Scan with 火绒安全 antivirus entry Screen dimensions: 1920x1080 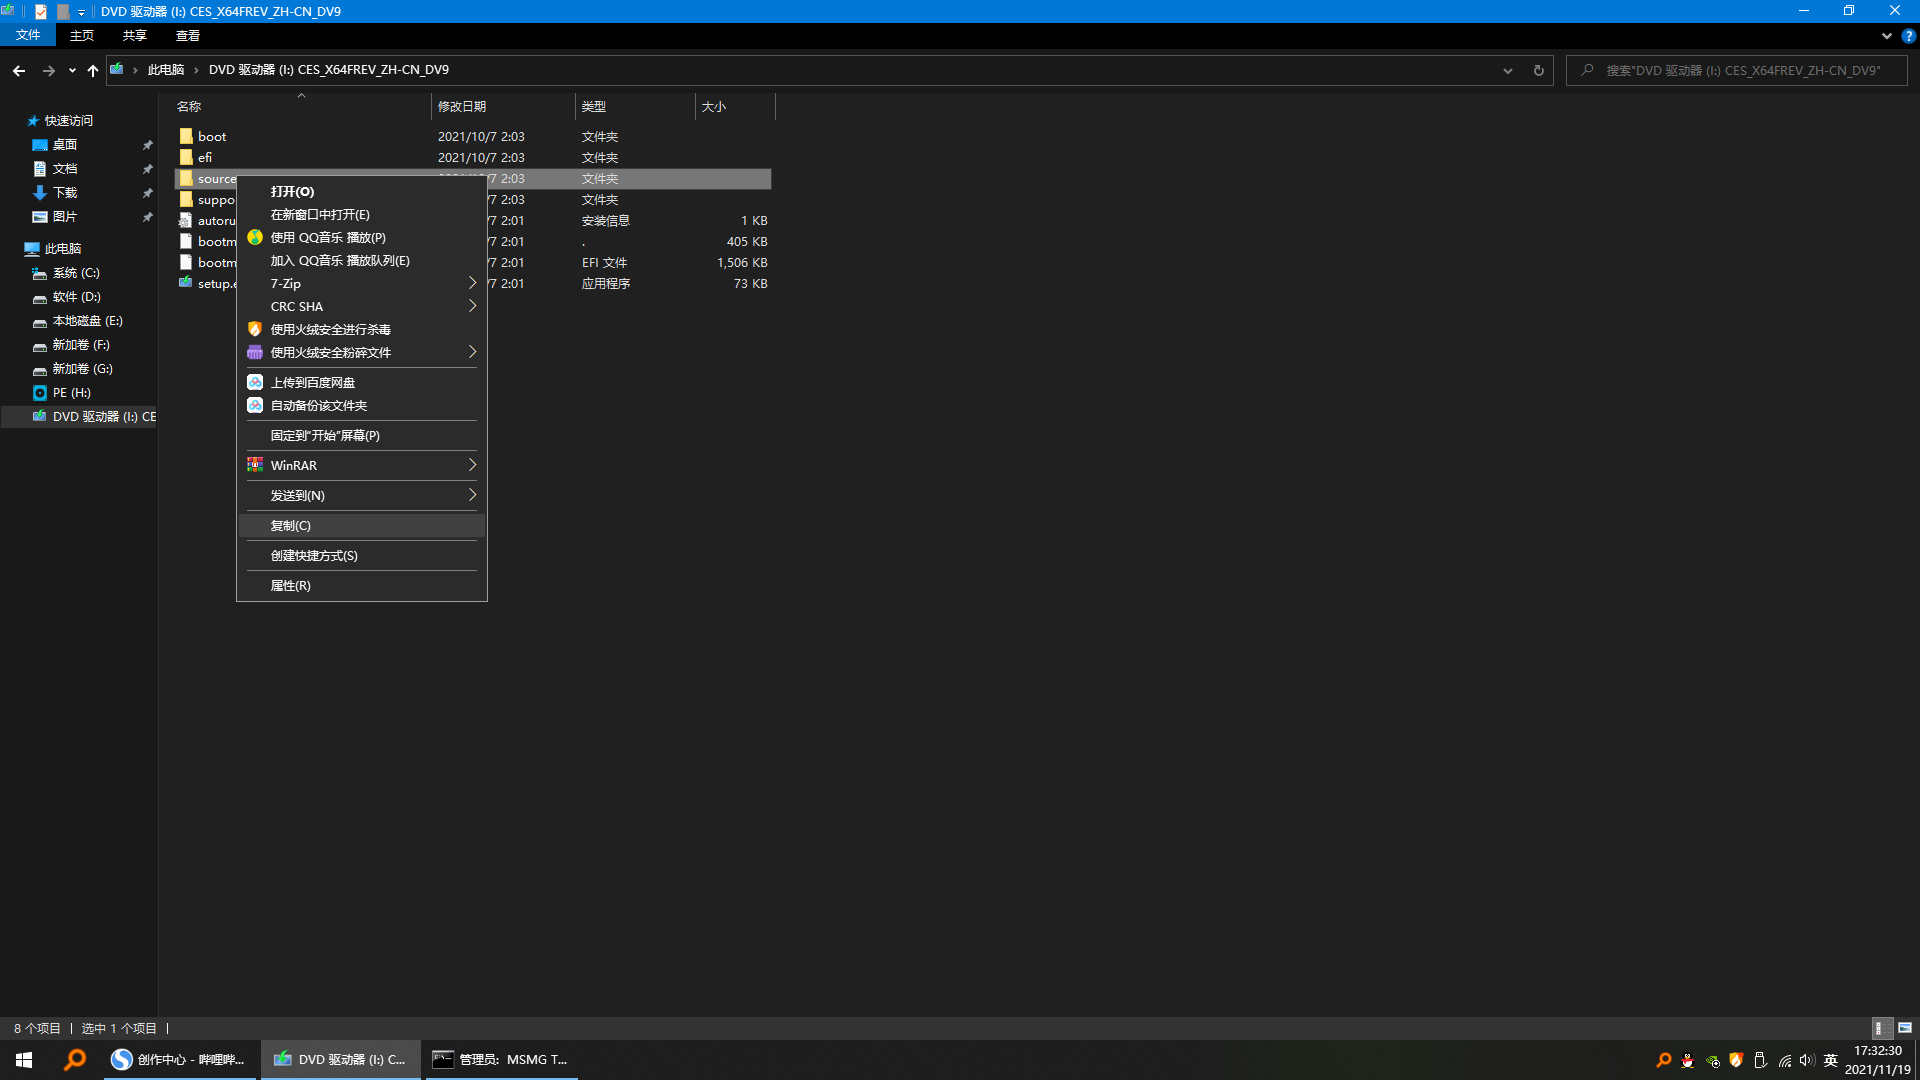coord(362,329)
